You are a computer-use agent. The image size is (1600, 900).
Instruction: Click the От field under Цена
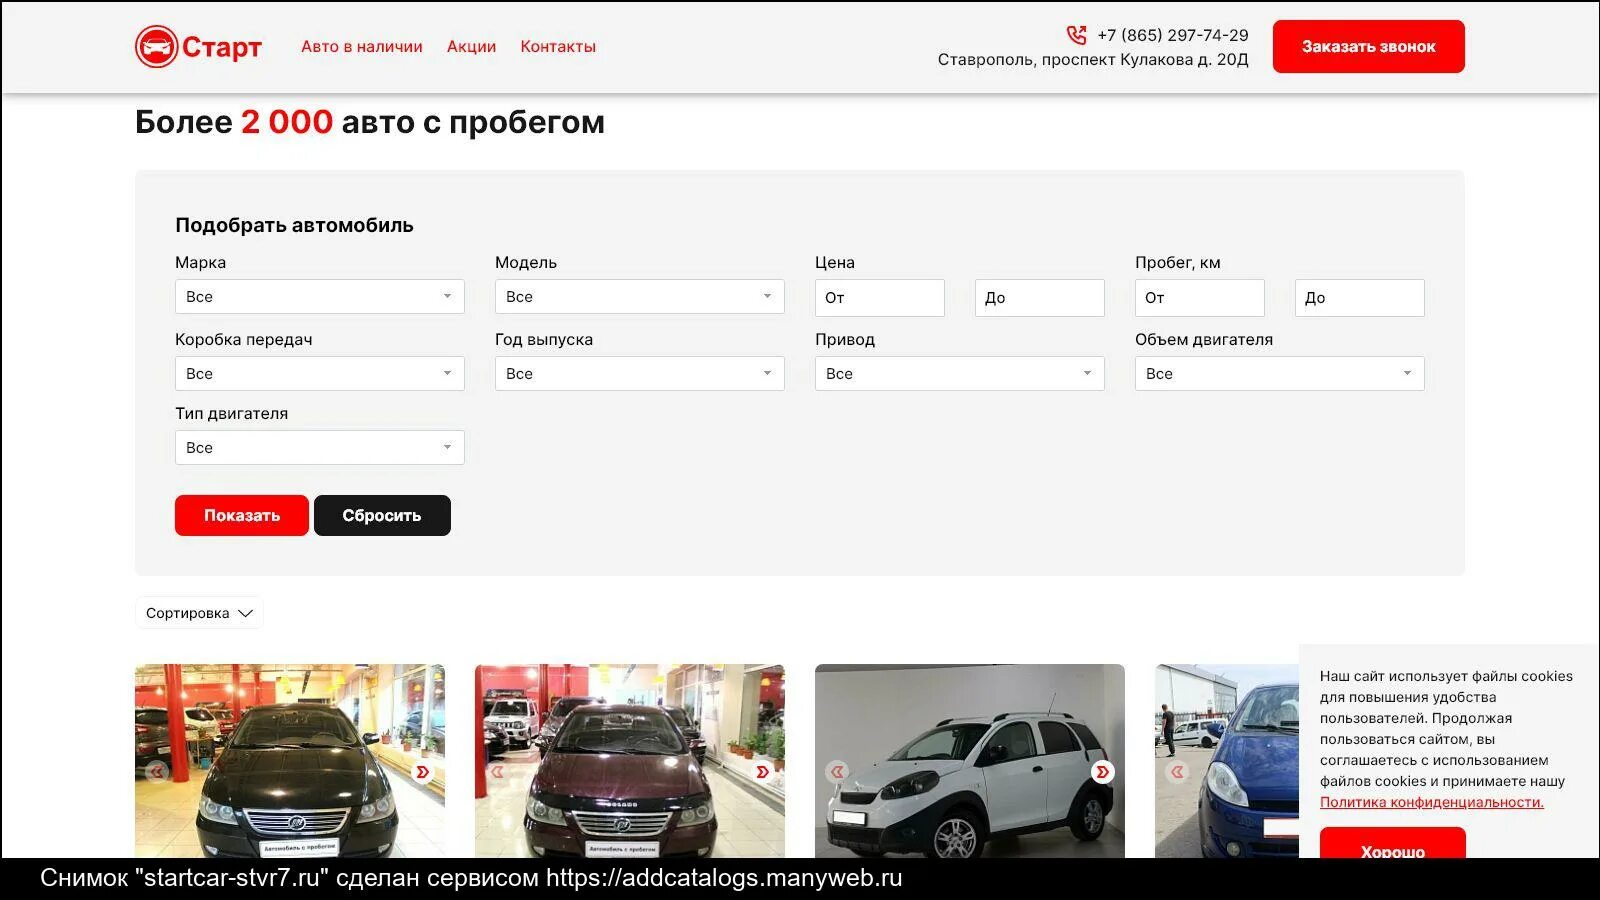click(x=879, y=297)
